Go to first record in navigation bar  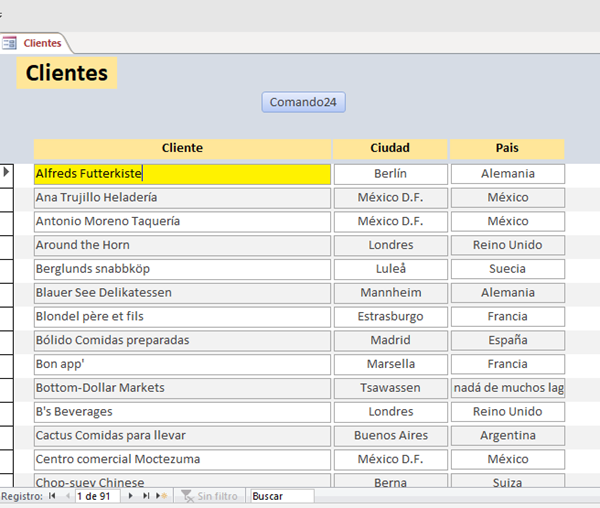(x=54, y=496)
